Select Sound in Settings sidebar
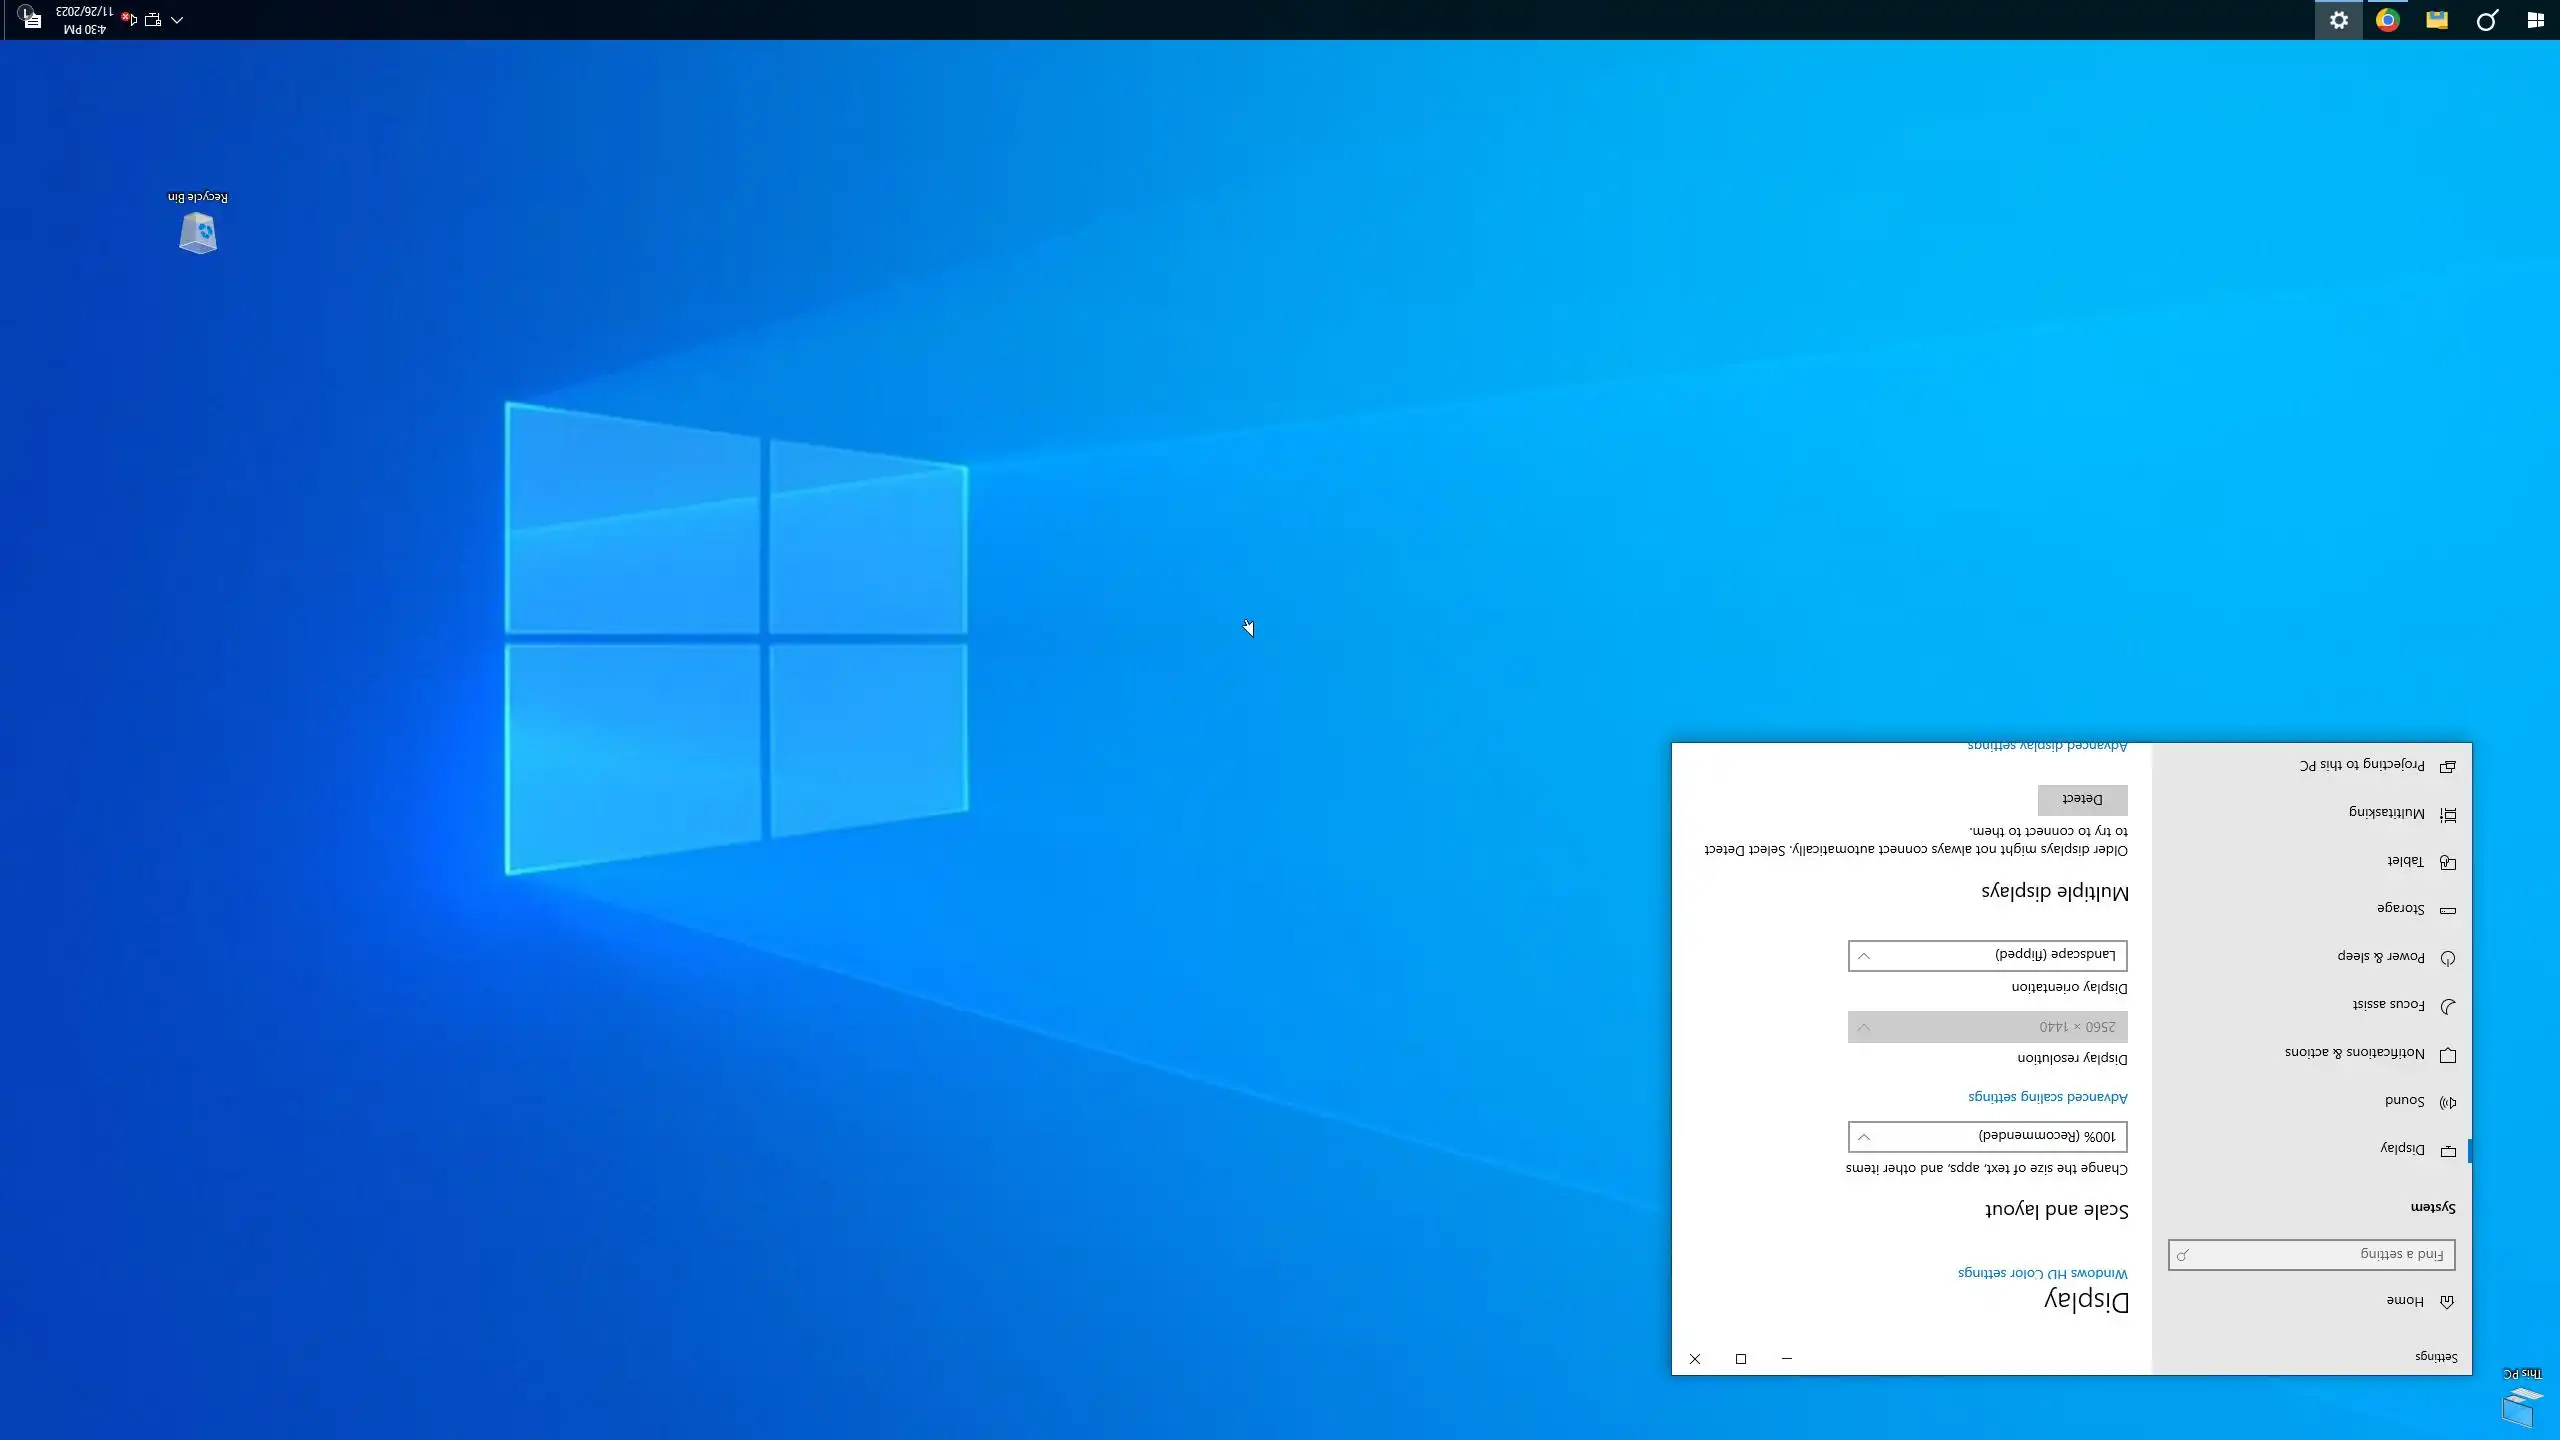Image resolution: width=2560 pixels, height=1440 pixels. pos(2404,1101)
